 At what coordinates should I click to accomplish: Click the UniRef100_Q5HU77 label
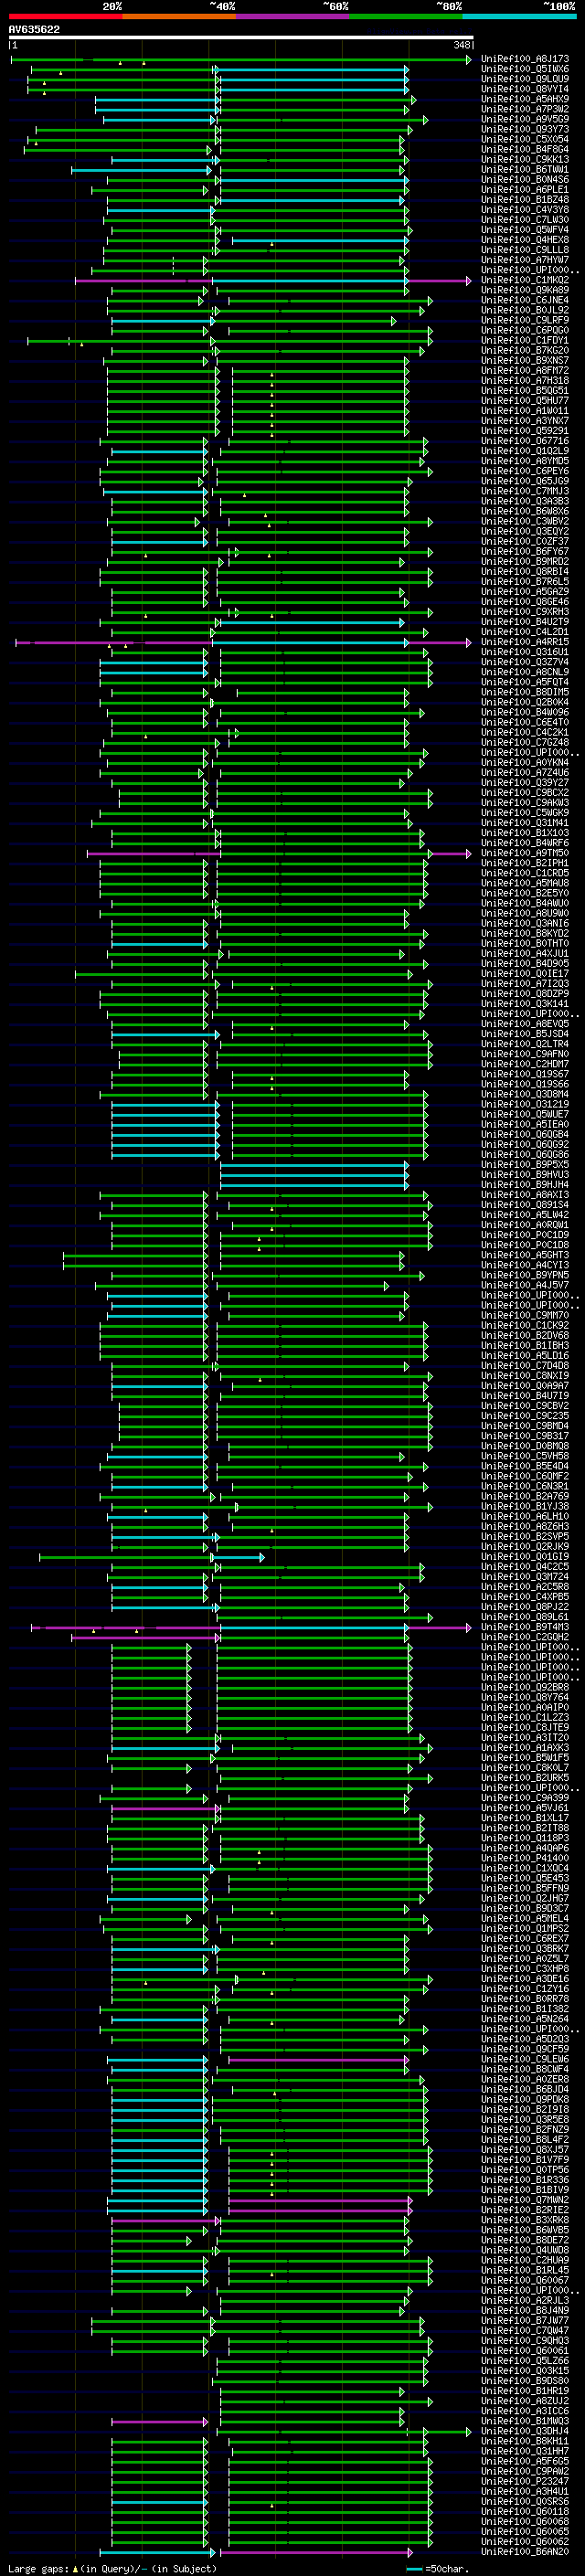click(525, 400)
